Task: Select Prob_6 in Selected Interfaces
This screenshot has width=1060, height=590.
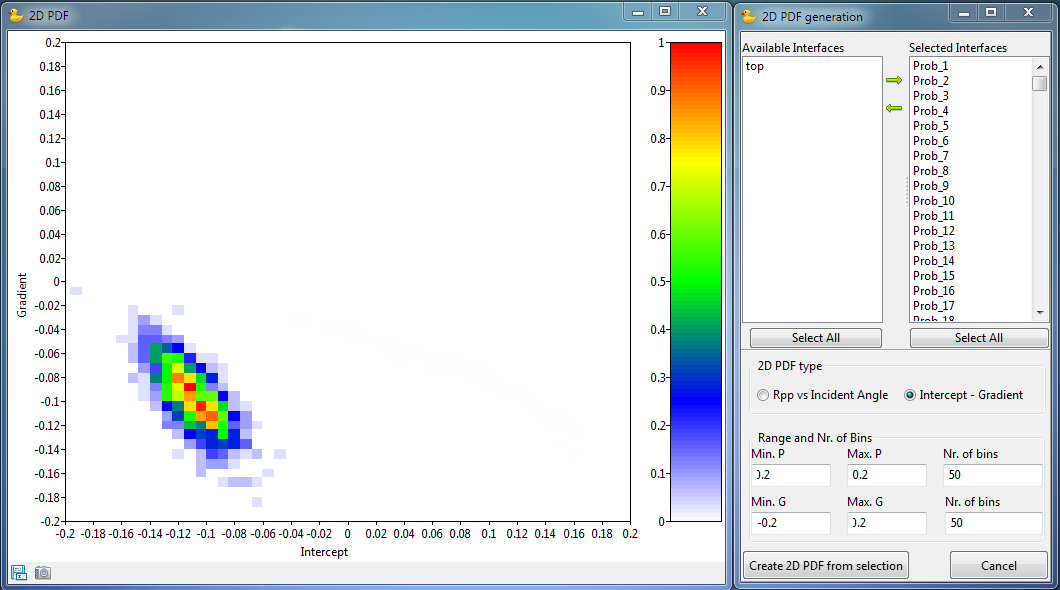Action: click(930, 141)
